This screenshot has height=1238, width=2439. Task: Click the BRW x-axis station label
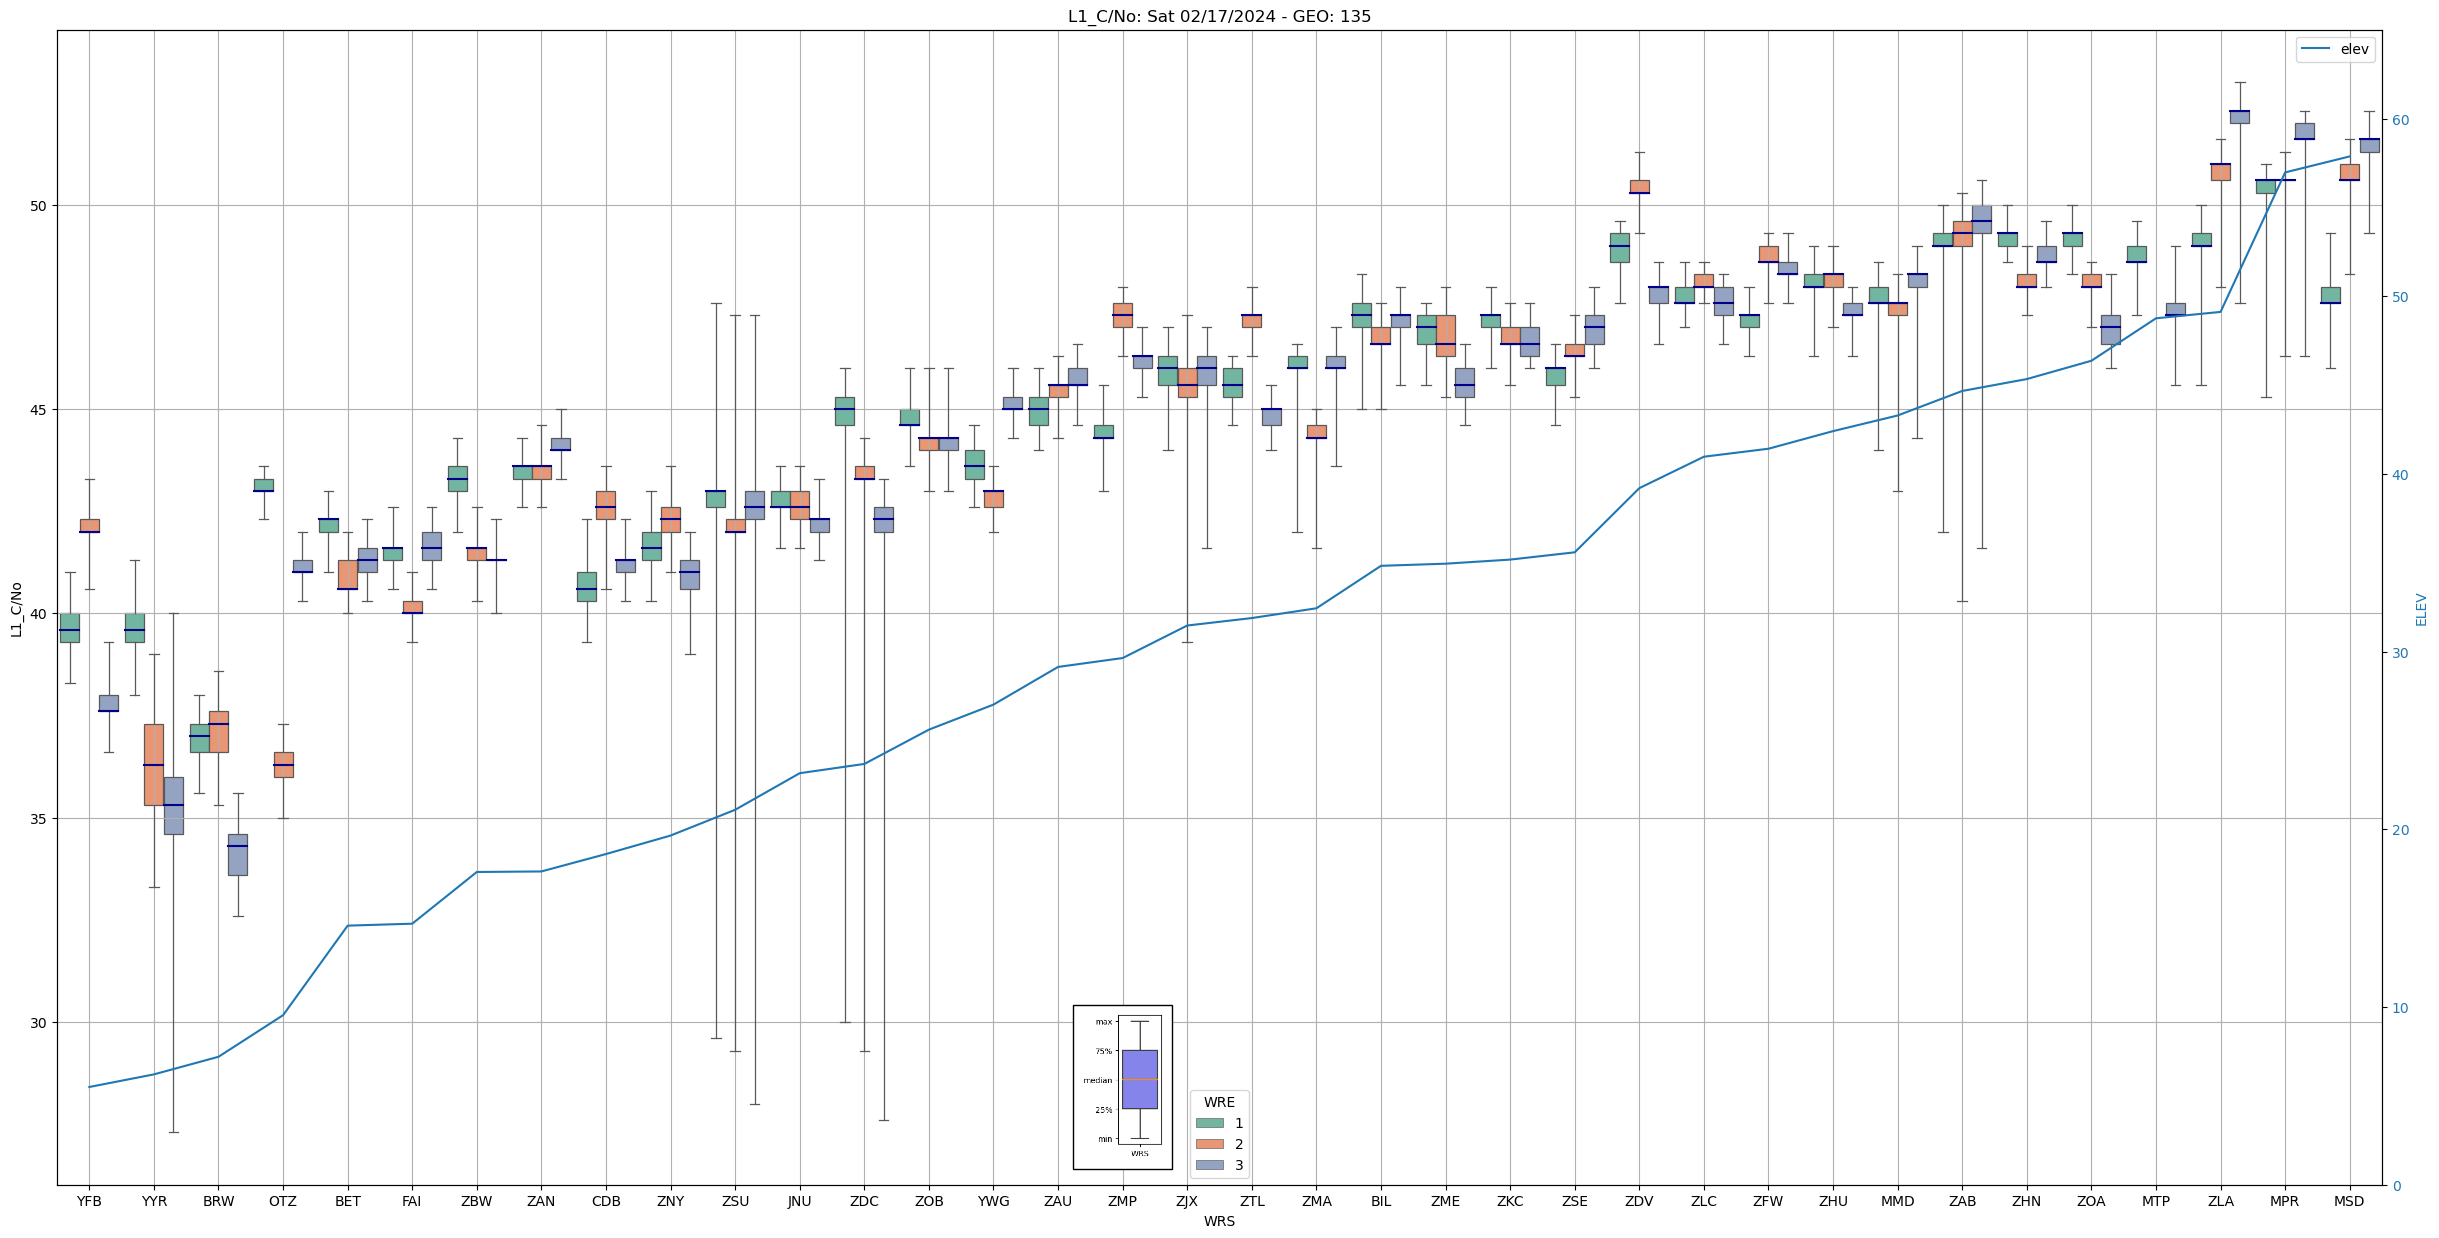218,1201
